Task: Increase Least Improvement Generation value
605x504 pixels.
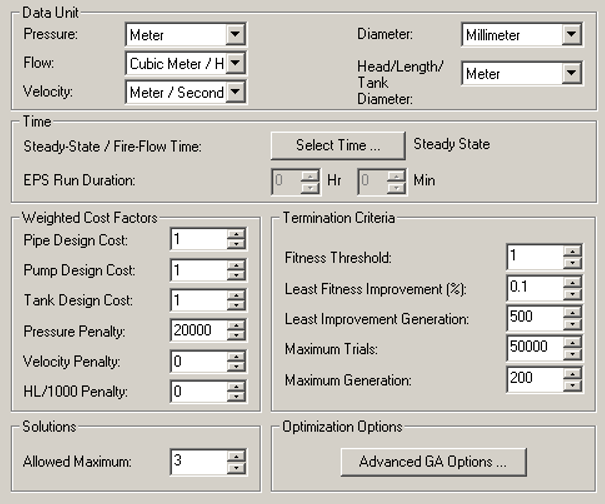Action: (572, 313)
